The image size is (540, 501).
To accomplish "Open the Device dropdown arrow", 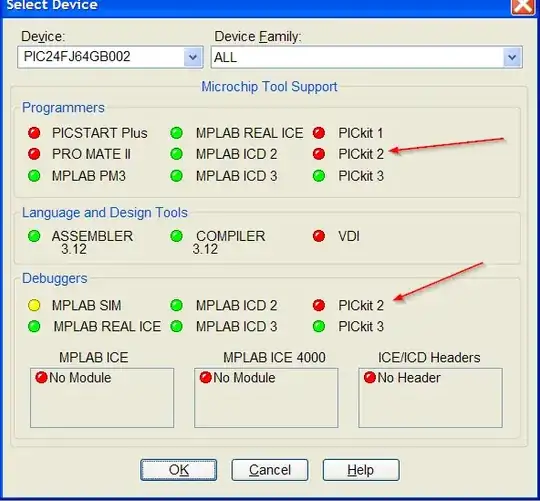I will click(x=193, y=57).
